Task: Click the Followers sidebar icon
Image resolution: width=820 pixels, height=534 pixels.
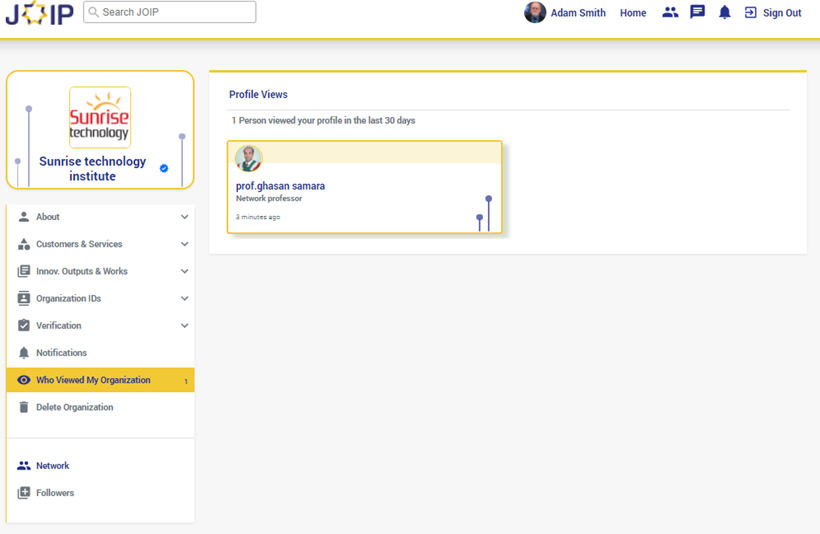Action: (x=24, y=493)
